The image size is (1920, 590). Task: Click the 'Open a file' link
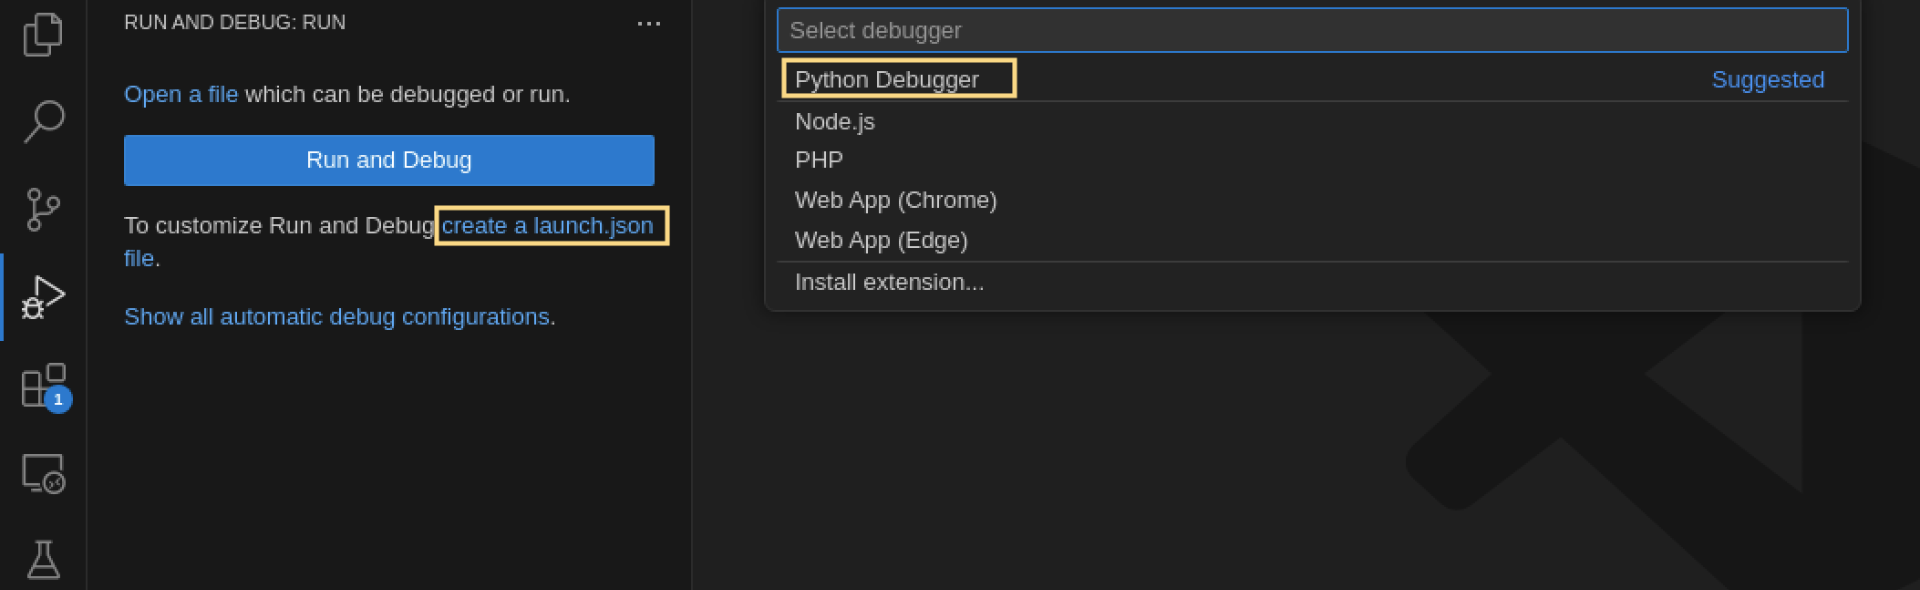click(181, 94)
